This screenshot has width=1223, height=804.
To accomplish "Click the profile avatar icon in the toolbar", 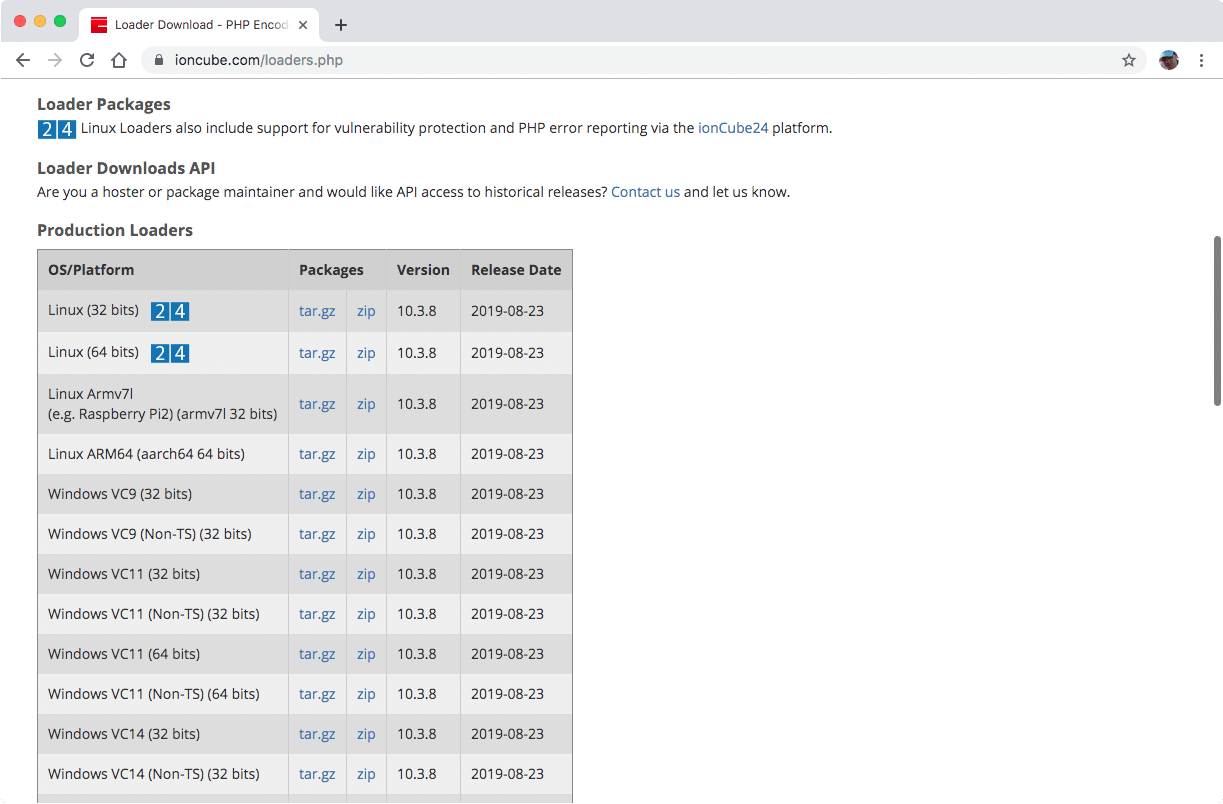I will pos(1168,60).
